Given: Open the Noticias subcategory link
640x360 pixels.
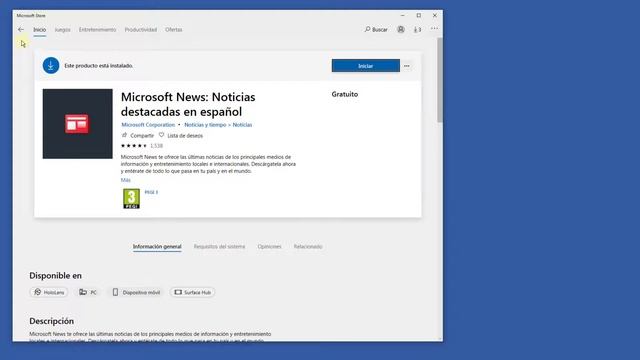Looking at the screenshot, I should 242,125.
